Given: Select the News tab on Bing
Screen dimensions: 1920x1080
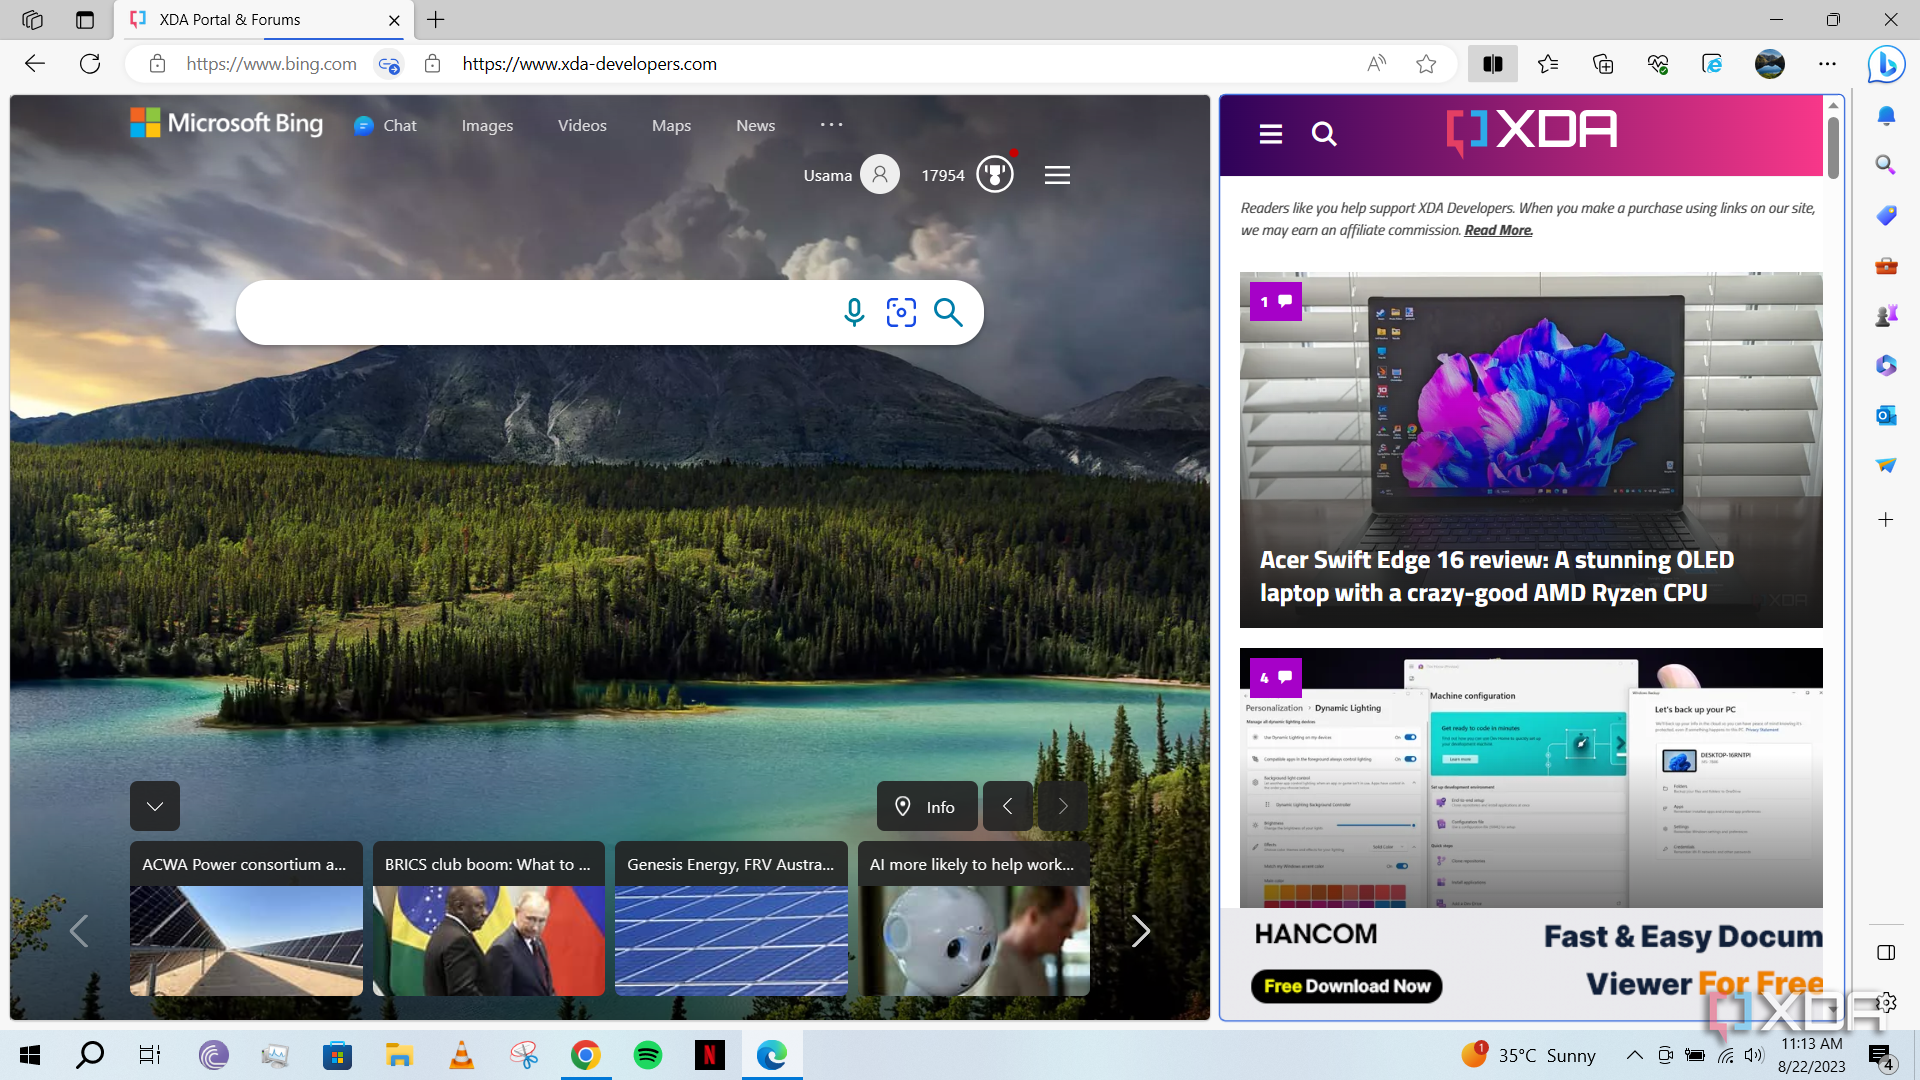Looking at the screenshot, I should [x=755, y=126].
